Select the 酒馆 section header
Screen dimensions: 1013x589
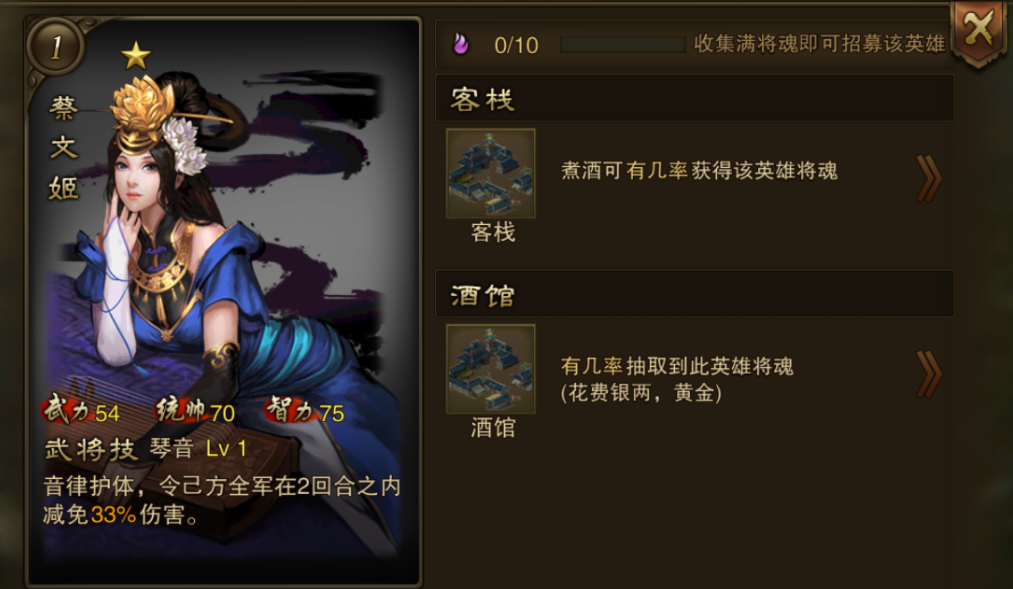[x=694, y=294]
